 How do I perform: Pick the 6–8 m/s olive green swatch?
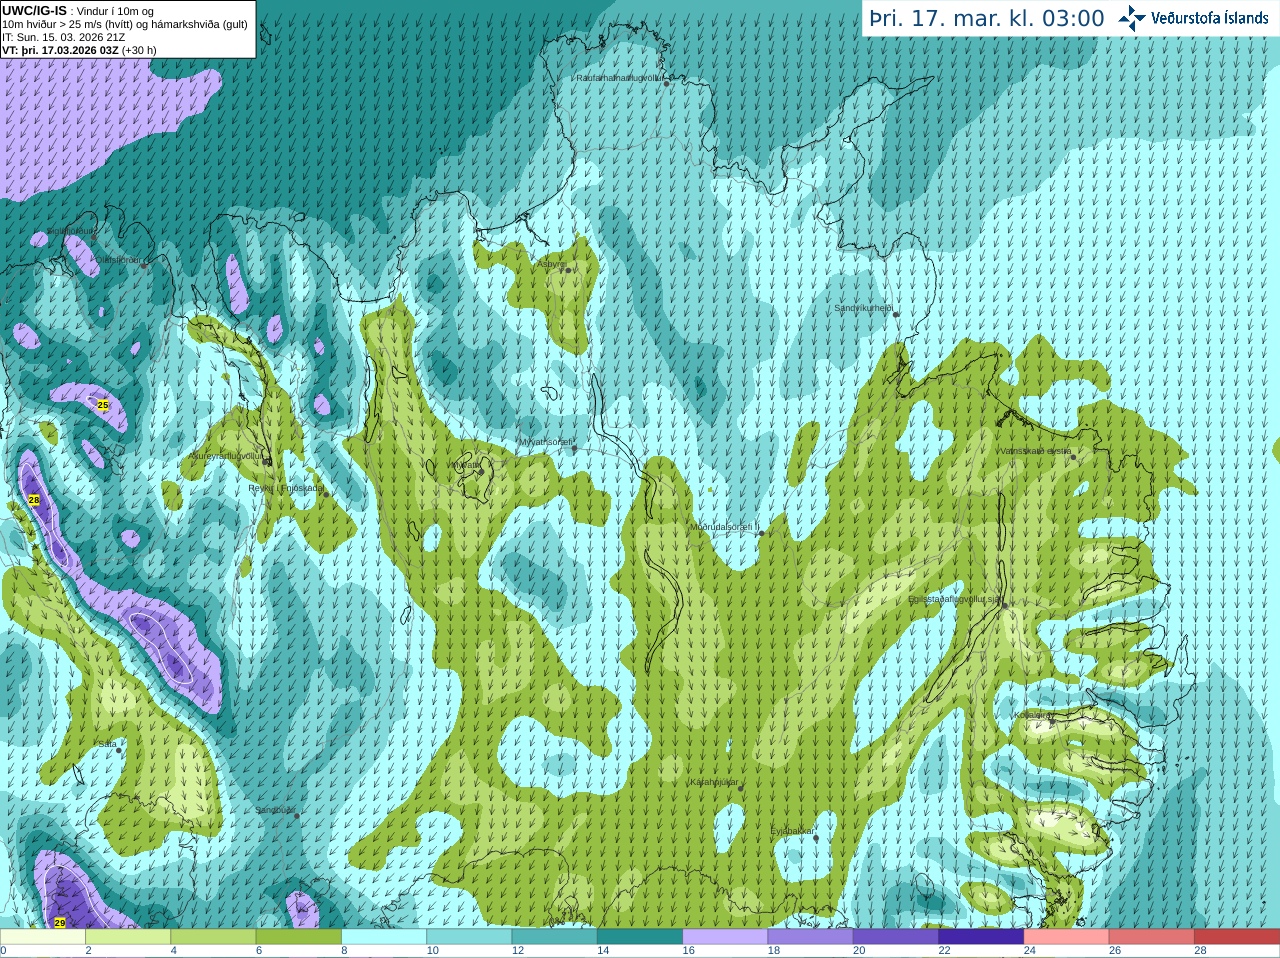click(x=299, y=937)
